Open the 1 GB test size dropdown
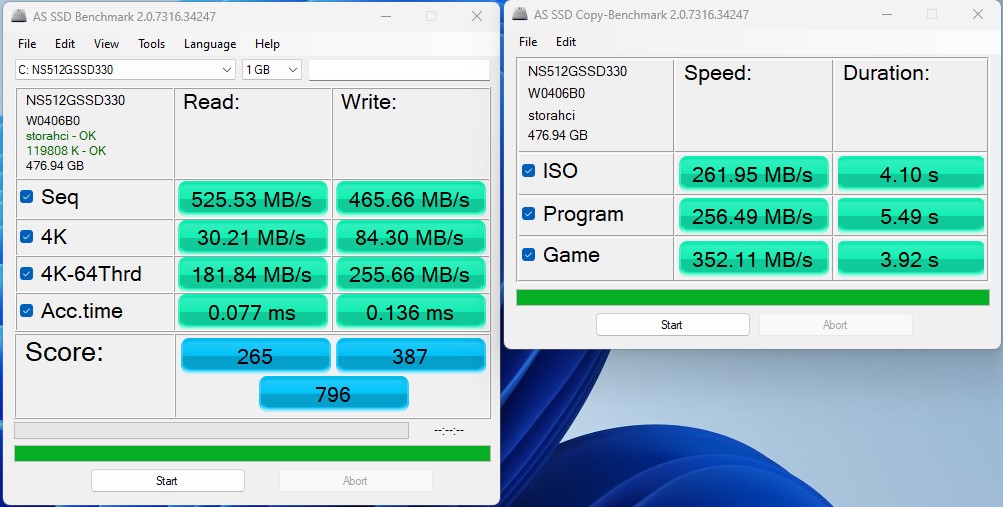 [272, 70]
